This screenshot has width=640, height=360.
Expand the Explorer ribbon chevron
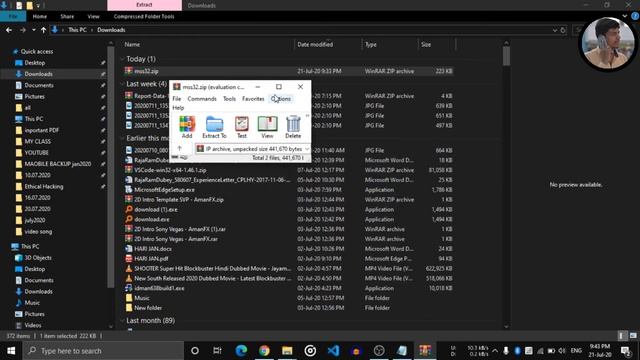[625, 16]
